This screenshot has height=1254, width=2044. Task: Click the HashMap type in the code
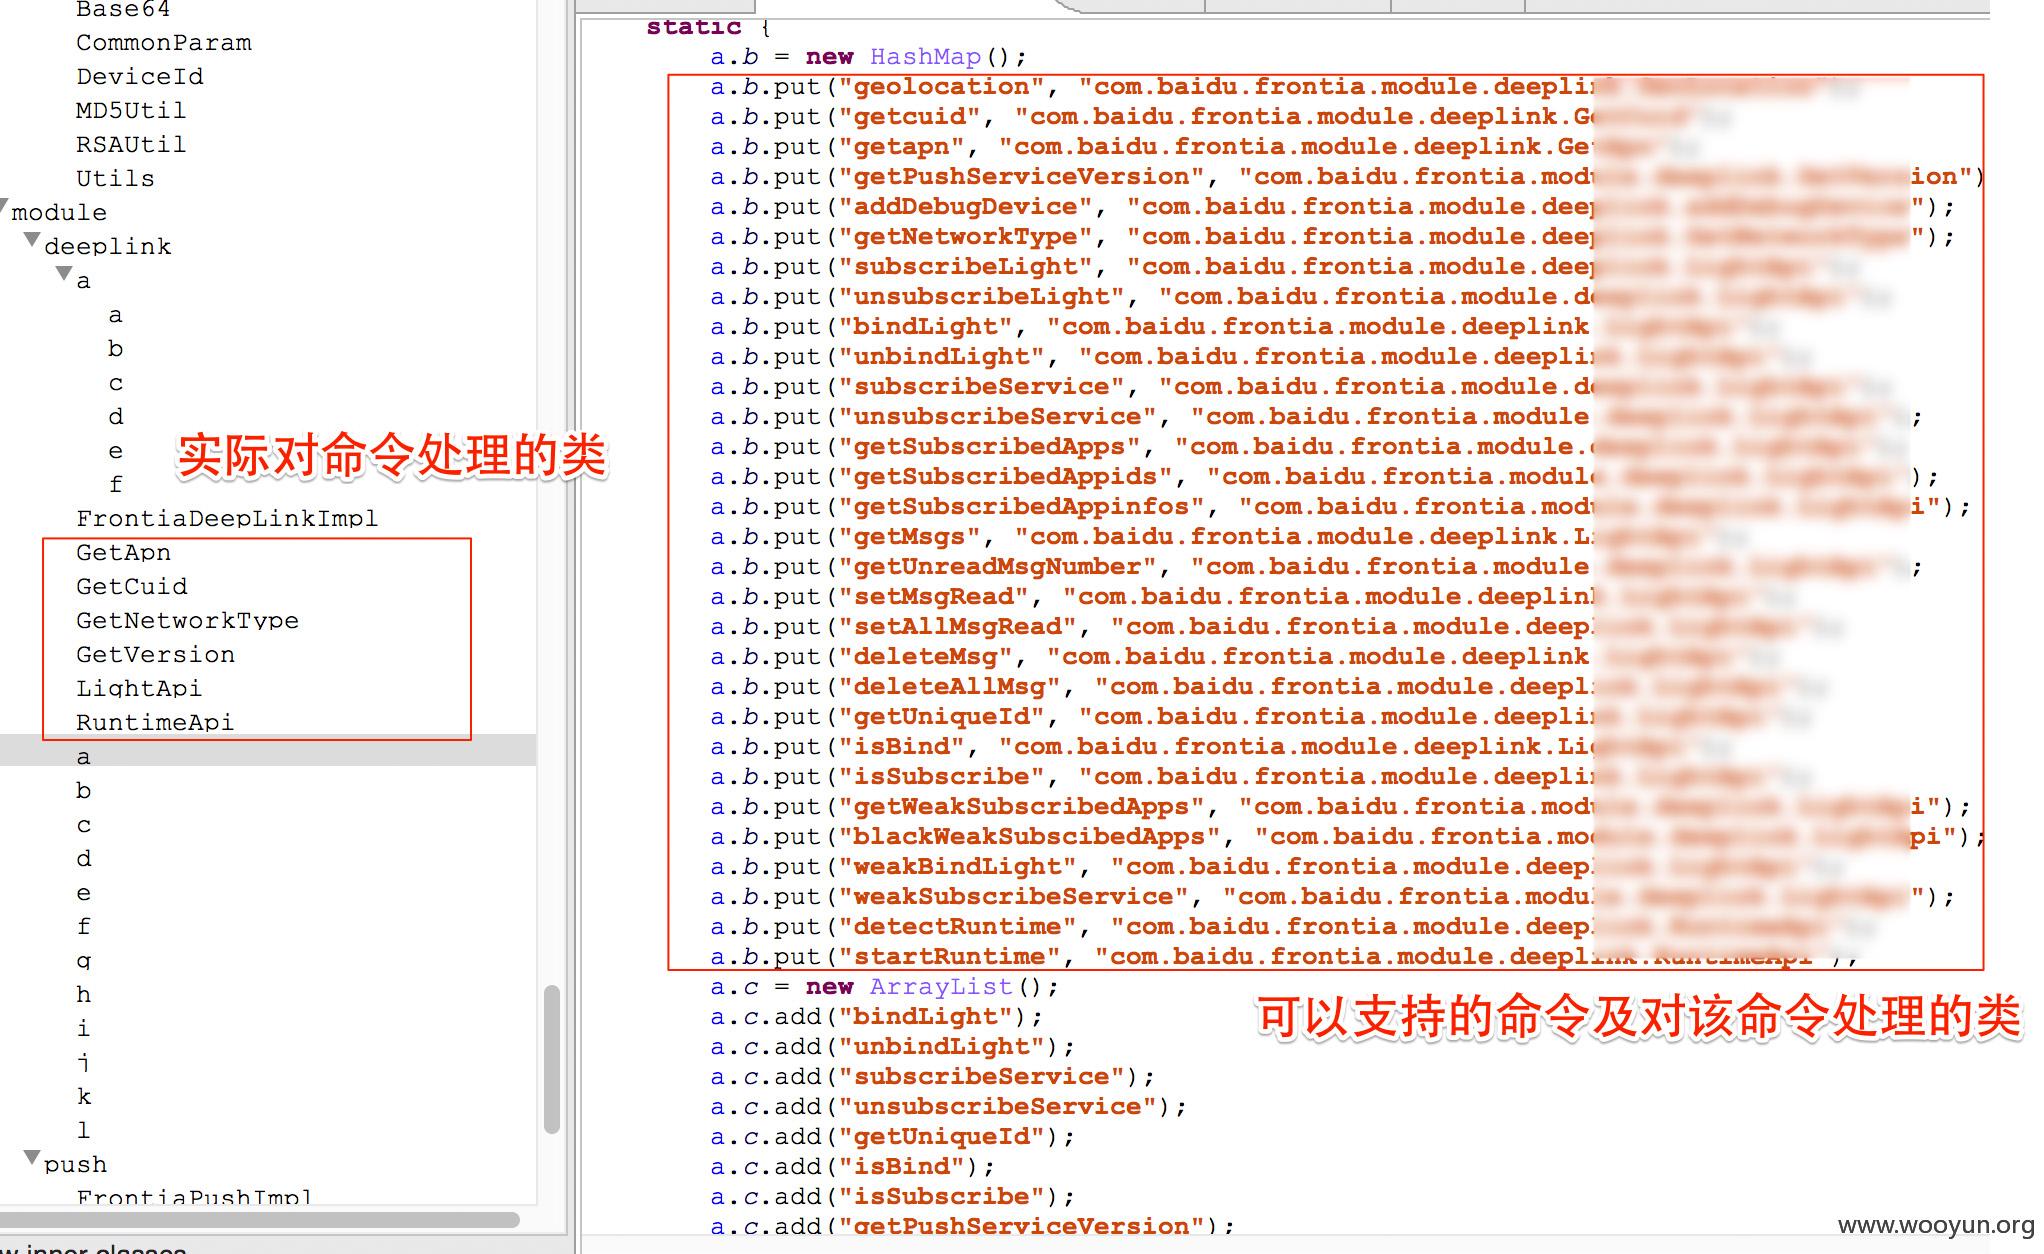pyautogui.click(x=925, y=57)
